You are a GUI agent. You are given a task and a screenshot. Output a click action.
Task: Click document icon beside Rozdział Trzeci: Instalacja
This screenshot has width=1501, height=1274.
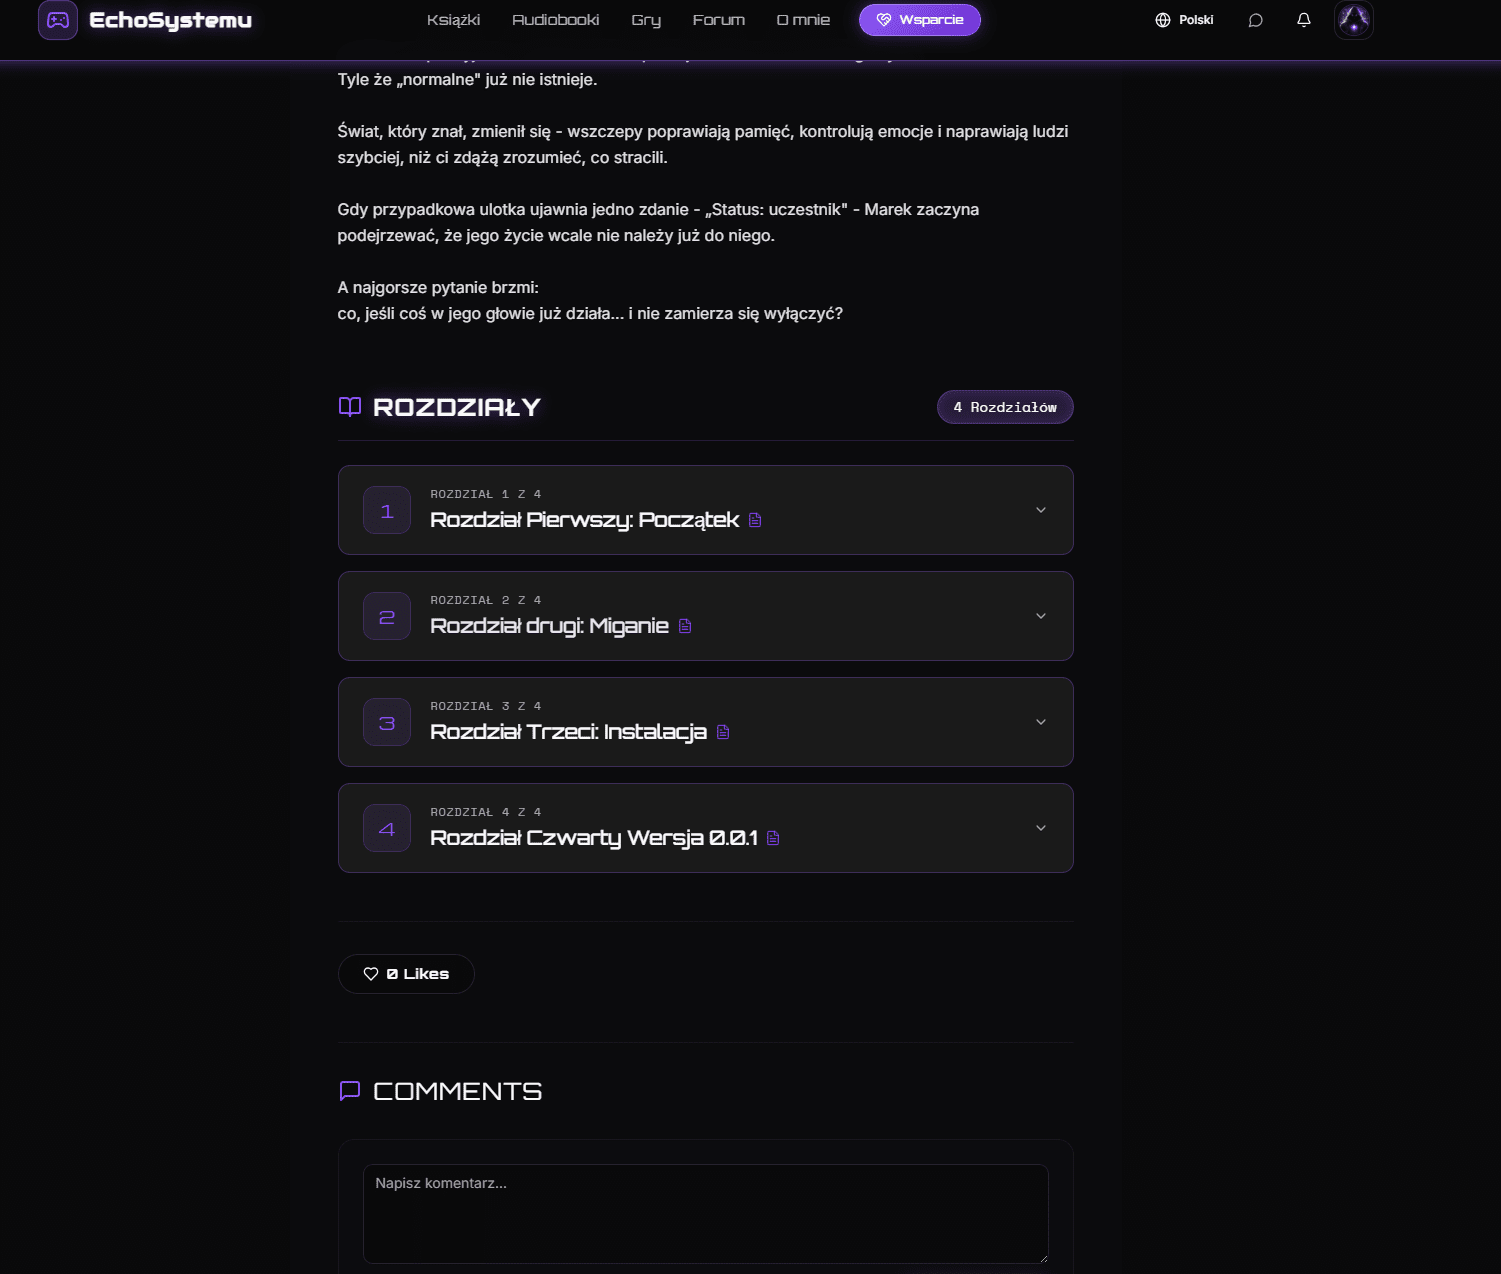point(723,732)
